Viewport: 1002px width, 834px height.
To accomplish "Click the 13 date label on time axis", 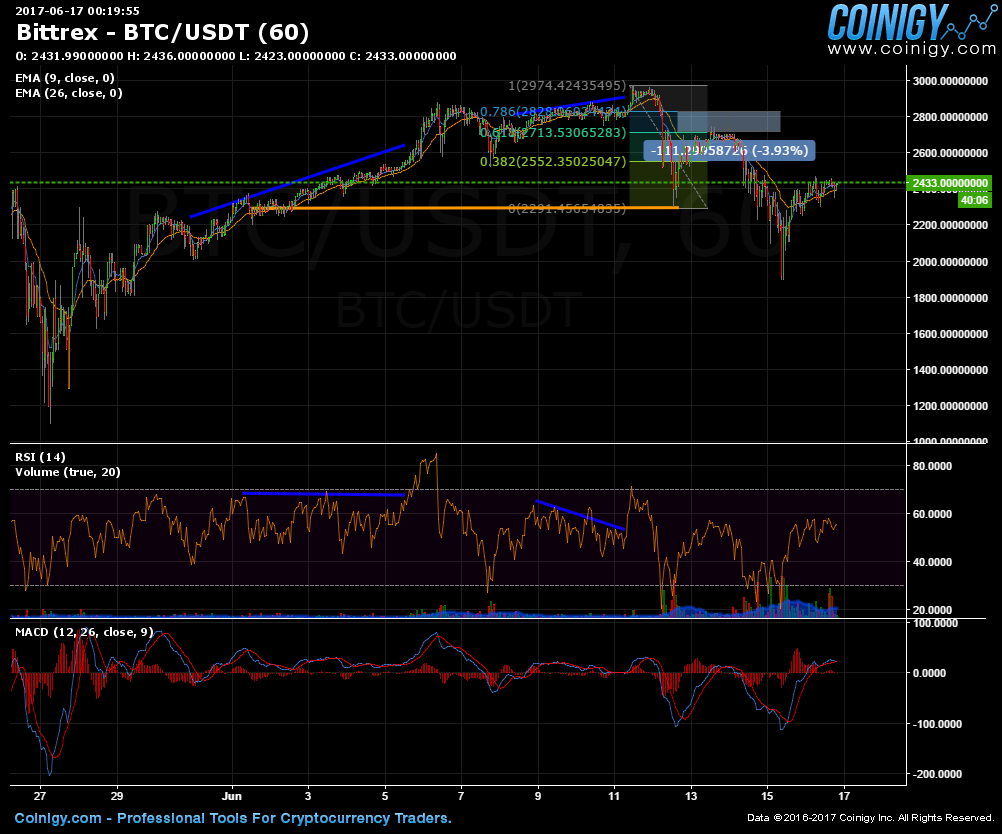I will 691,796.
